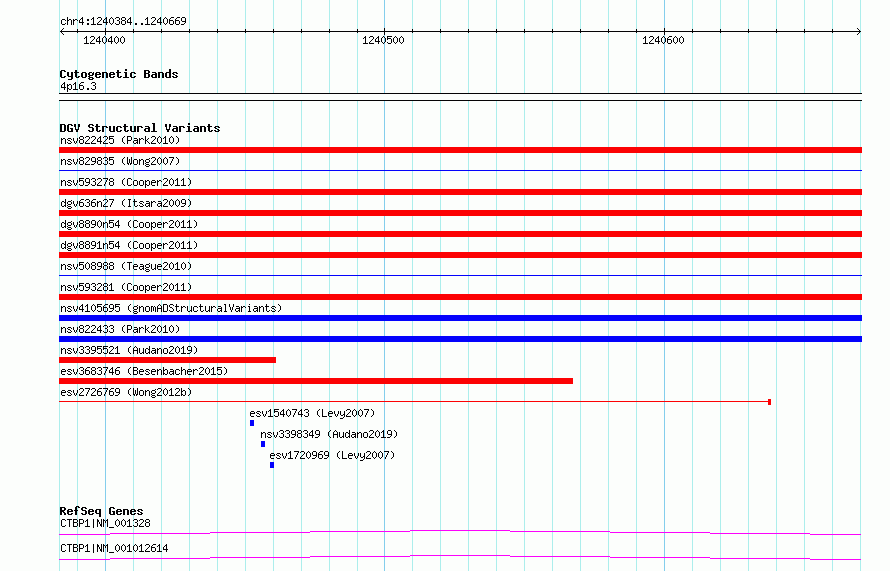Click the thin blue line of nsv508988

click(460, 275)
